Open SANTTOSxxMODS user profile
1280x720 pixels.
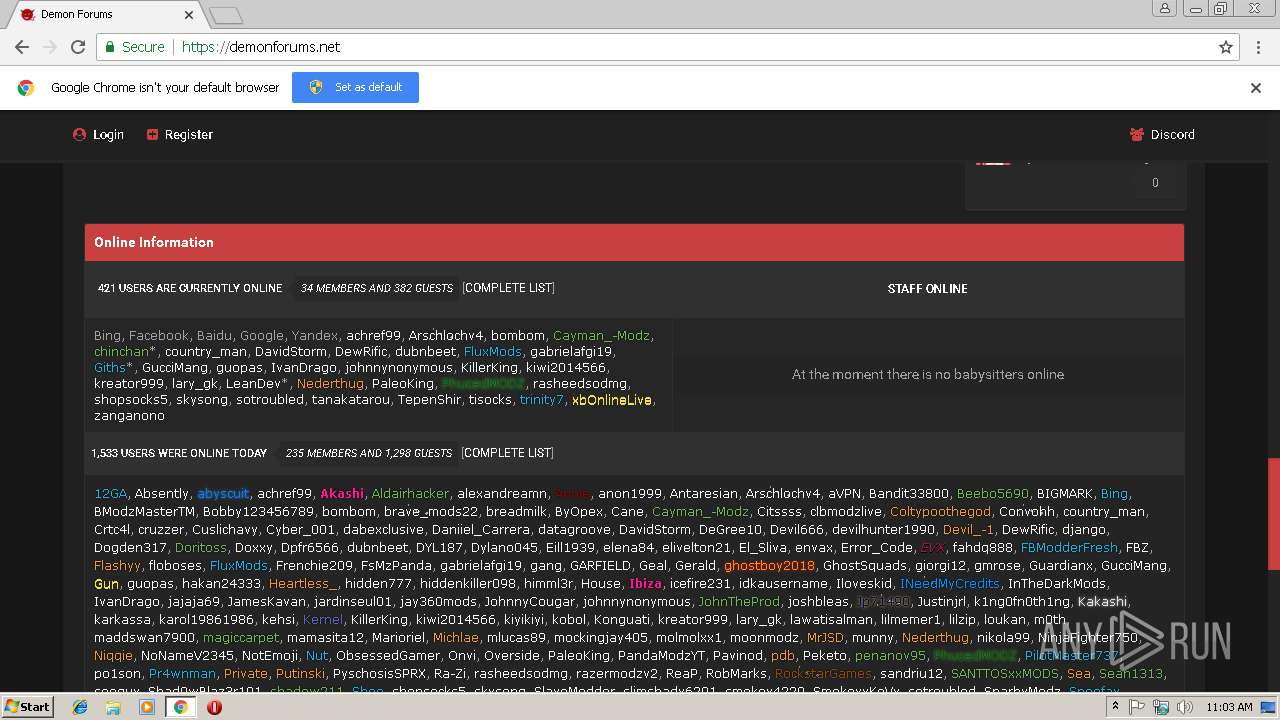pyautogui.click(x=1004, y=674)
